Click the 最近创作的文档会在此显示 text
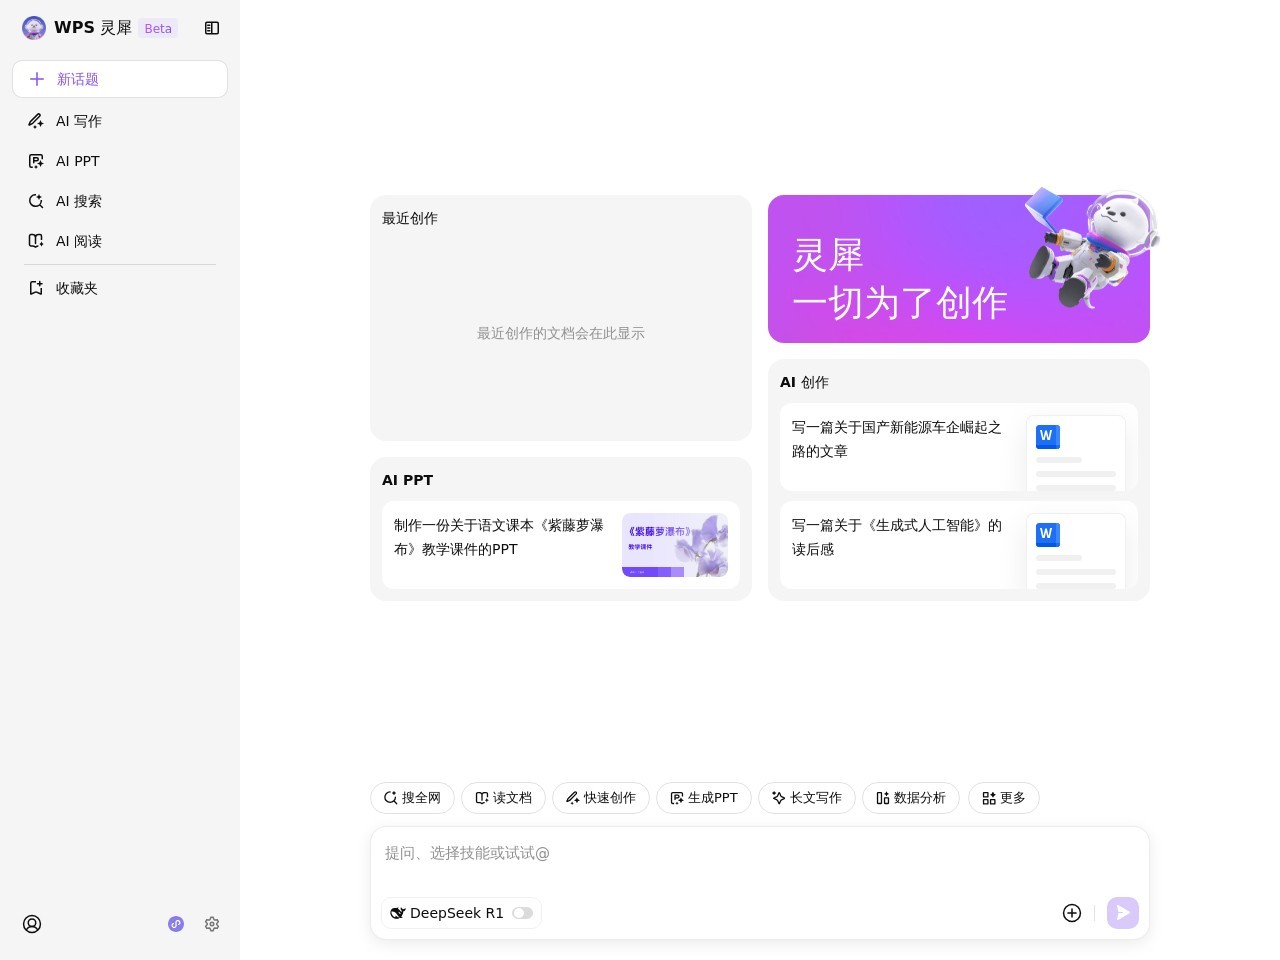Screen dimensions: 1280x960 click(x=561, y=333)
